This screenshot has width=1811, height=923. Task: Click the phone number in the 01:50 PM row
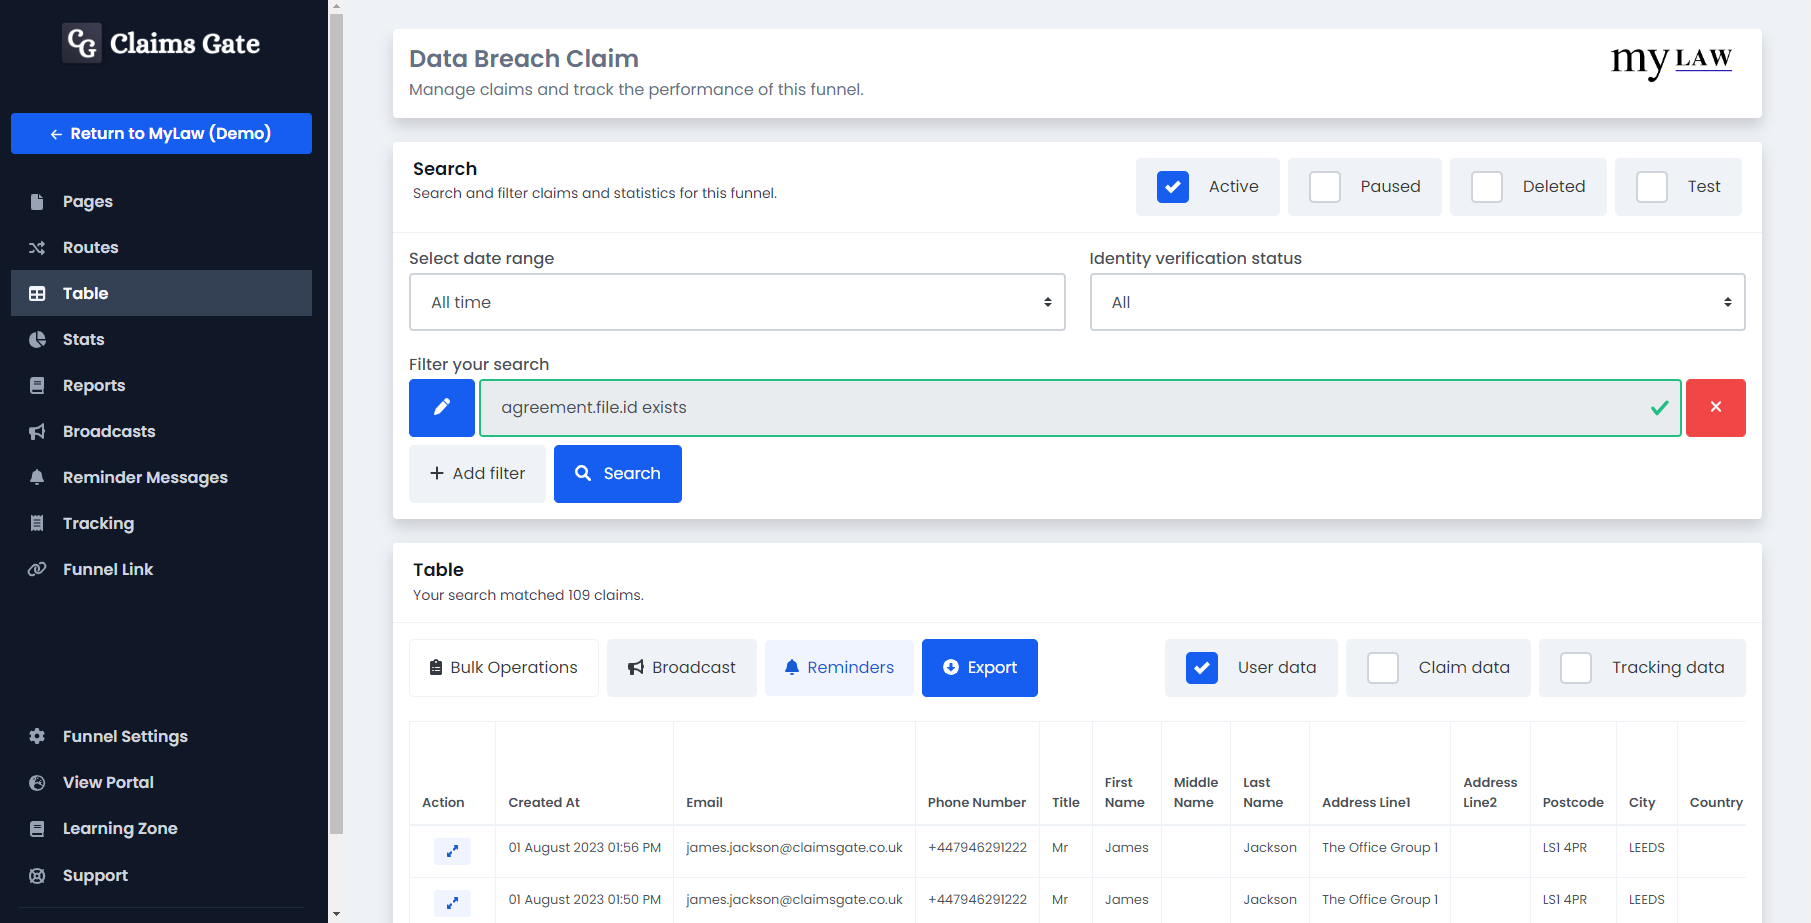[977, 900]
